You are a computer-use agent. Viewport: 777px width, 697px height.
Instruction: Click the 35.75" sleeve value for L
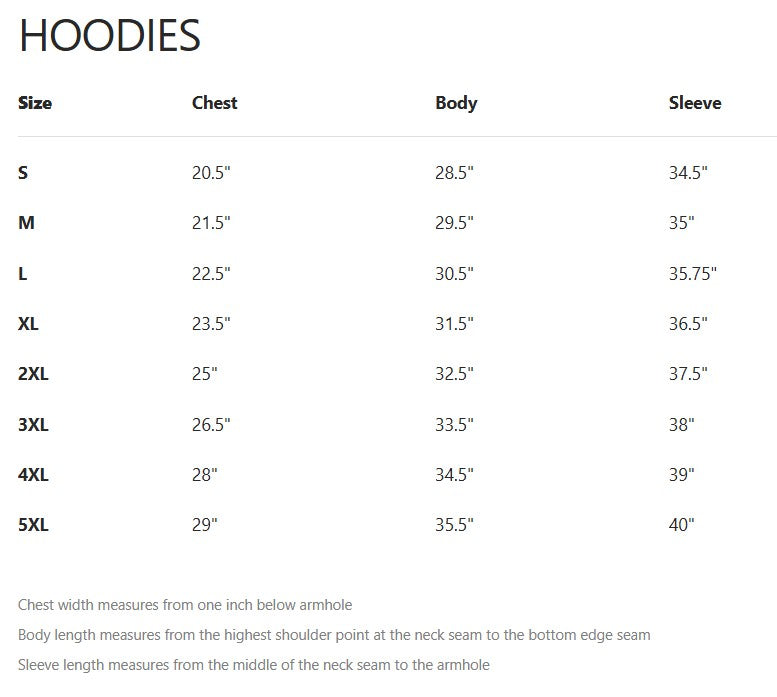(692, 274)
